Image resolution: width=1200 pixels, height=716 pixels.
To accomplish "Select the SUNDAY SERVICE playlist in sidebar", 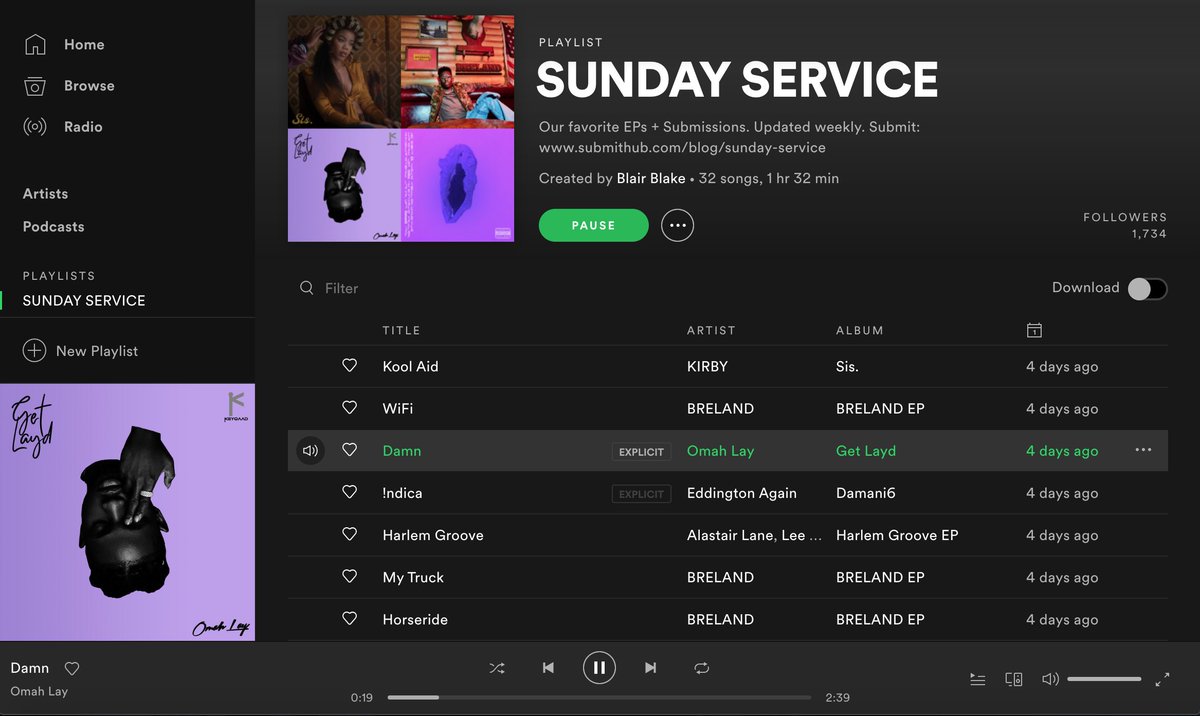I will pos(84,301).
